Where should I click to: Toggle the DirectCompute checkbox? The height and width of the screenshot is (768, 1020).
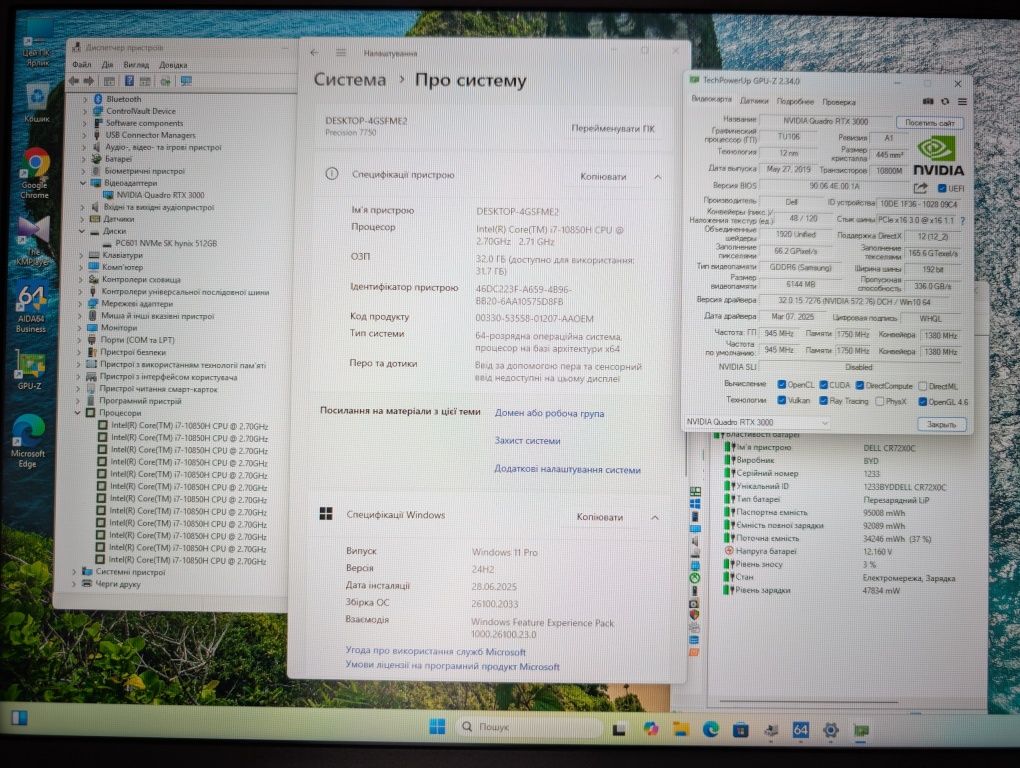coord(860,386)
